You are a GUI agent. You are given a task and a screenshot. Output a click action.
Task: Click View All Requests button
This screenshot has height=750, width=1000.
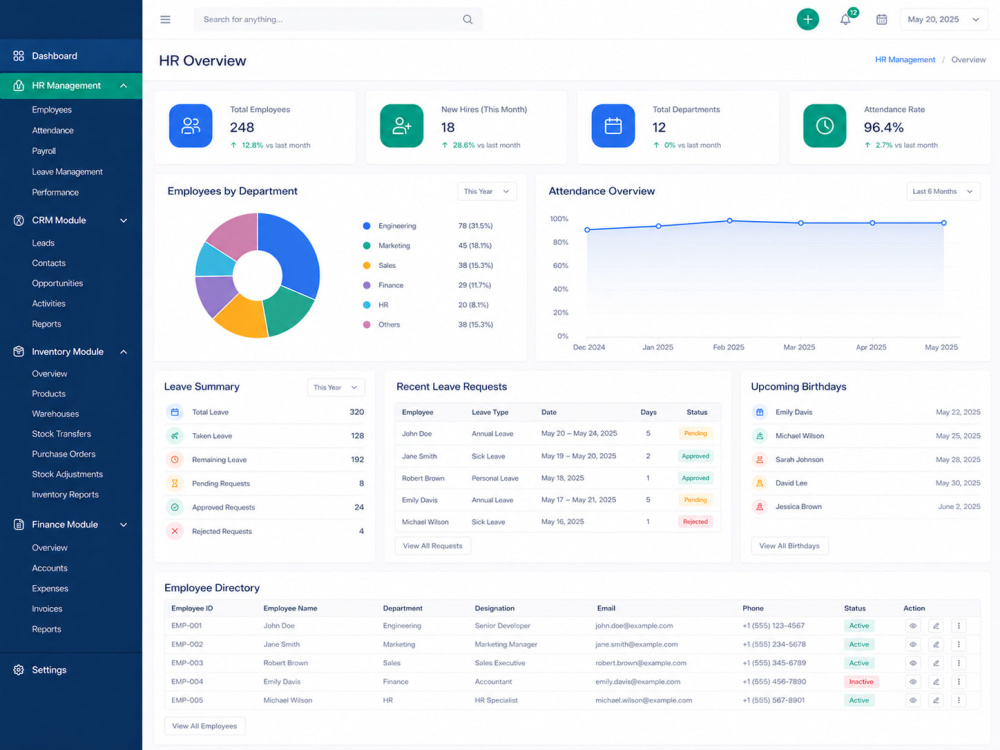click(432, 546)
